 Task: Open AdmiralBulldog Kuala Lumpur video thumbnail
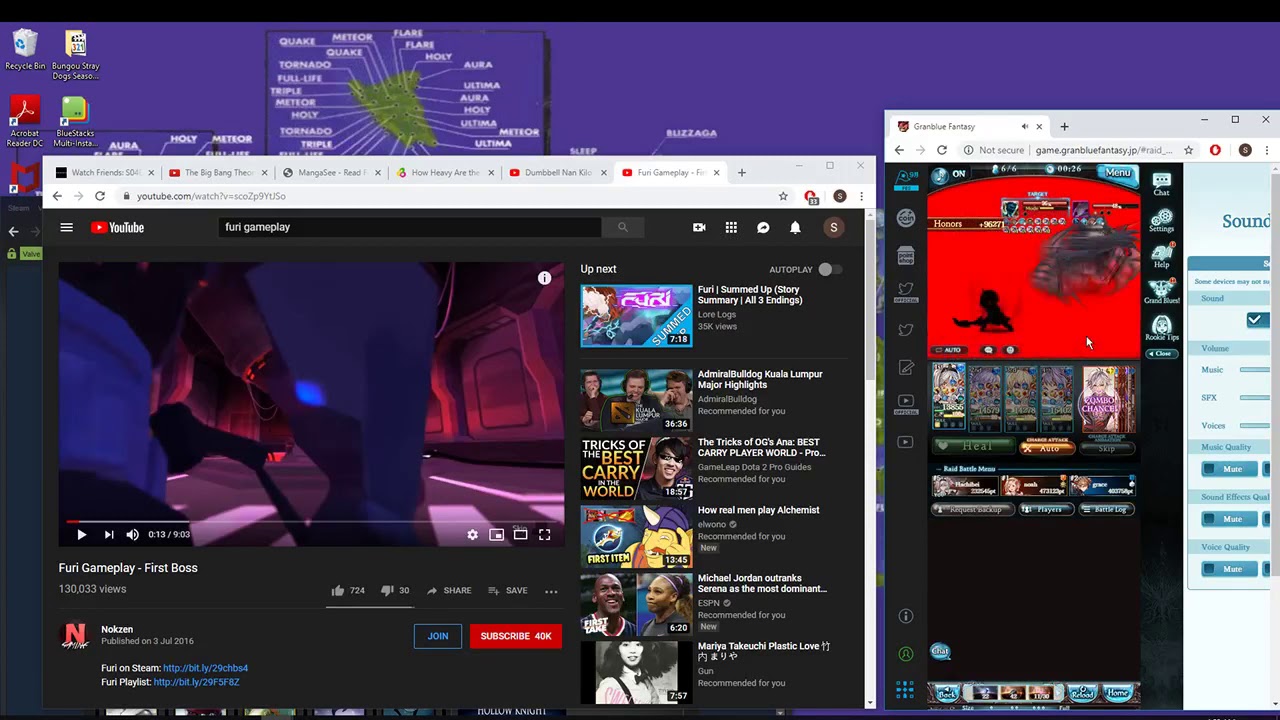636,400
